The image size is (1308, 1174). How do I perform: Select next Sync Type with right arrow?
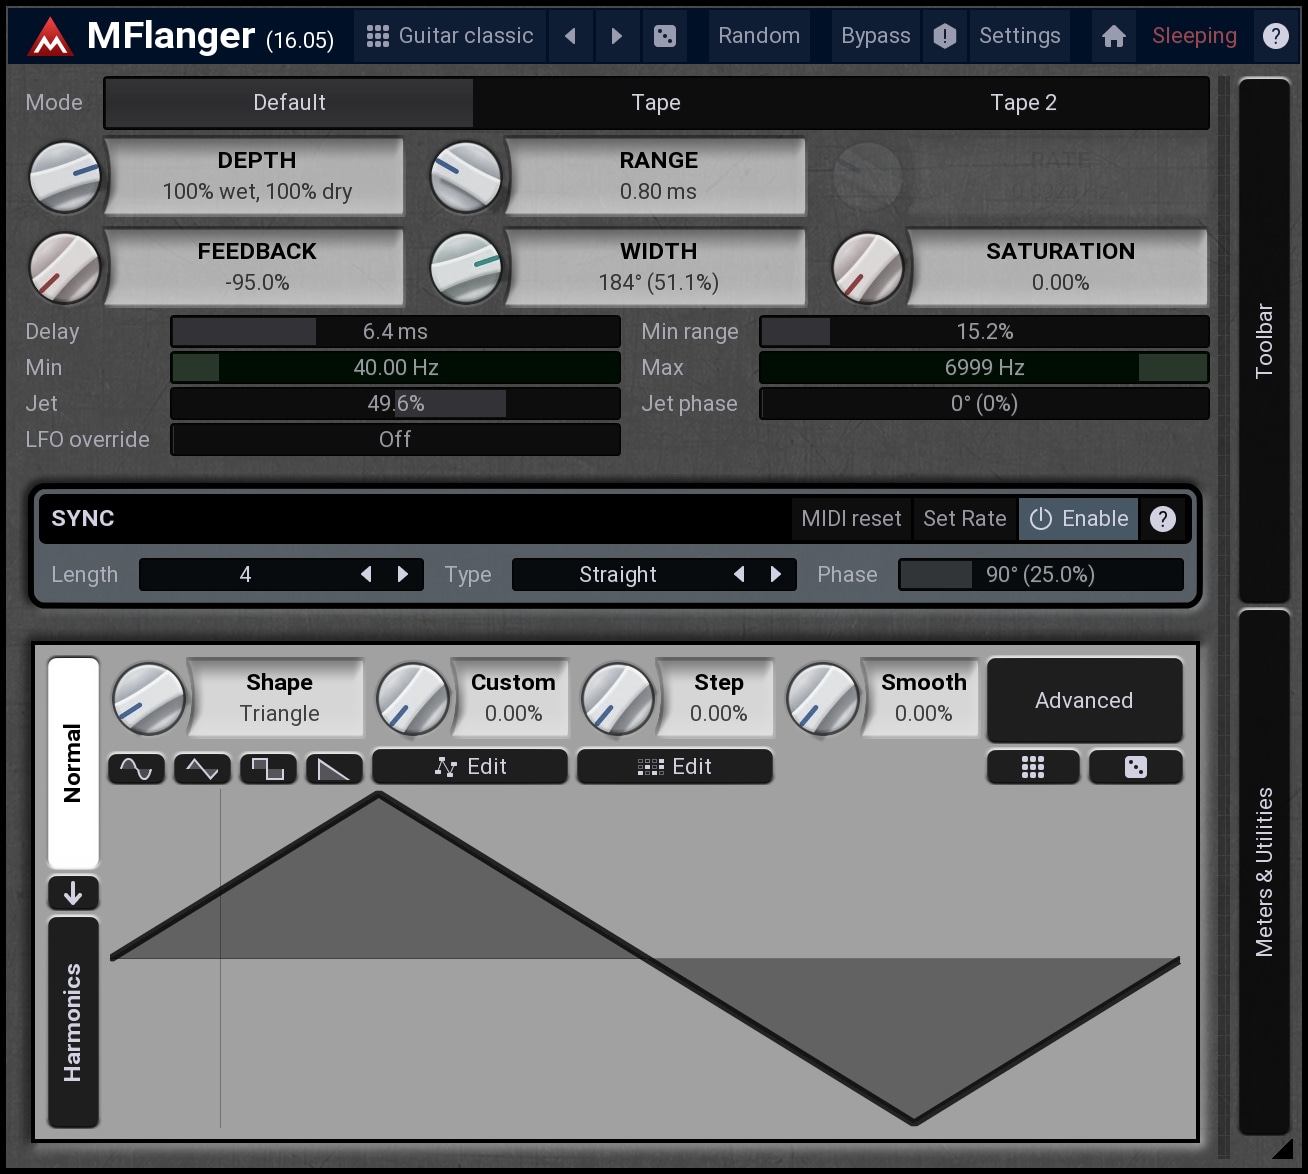pyautogui.click(x=776, y=574)
